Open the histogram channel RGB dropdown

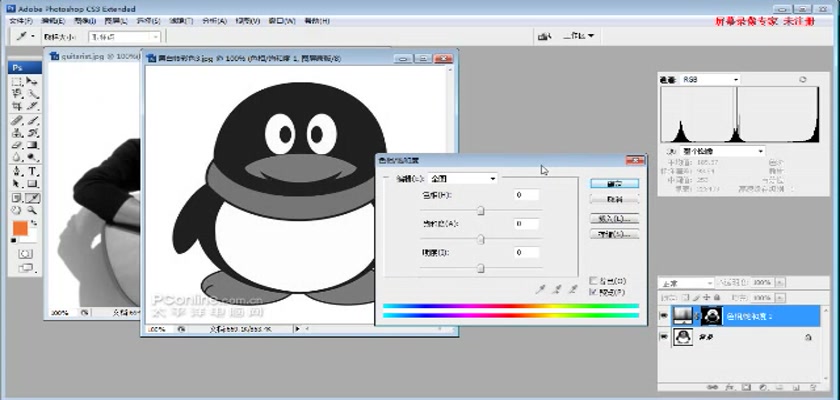(710, 79)
